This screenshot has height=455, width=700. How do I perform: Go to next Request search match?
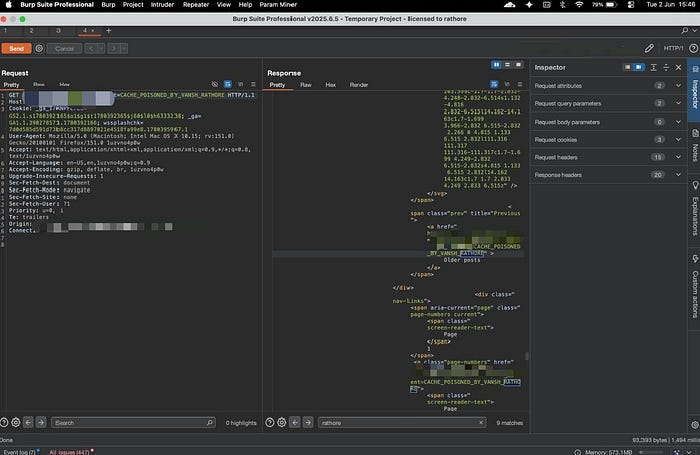coord(41,422)
